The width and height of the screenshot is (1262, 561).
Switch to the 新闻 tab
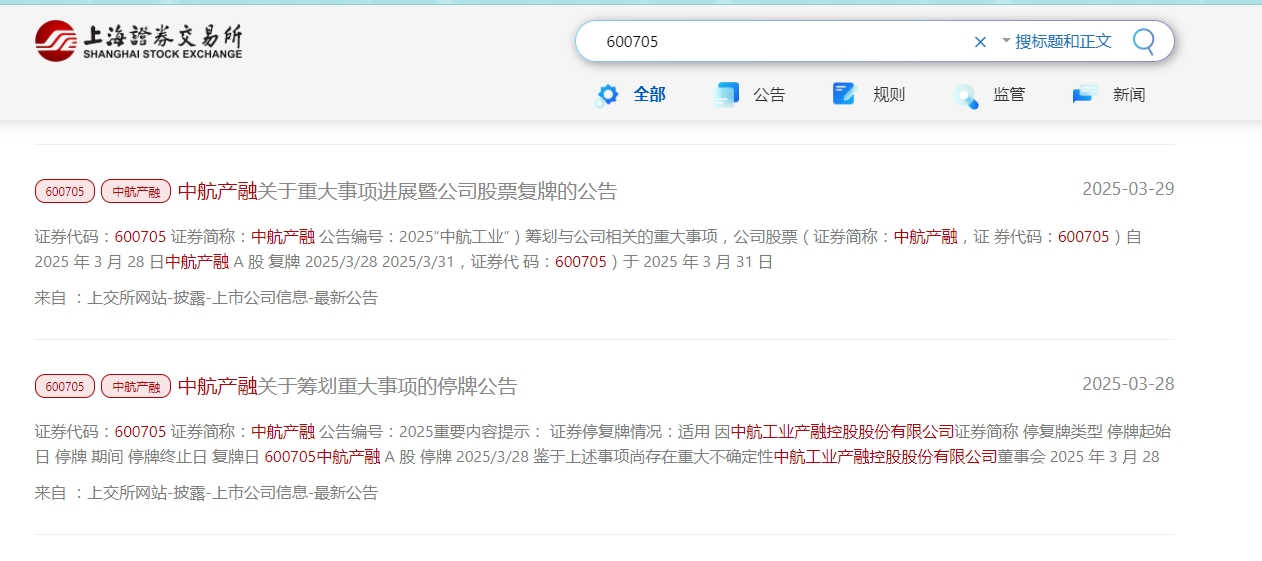tap(1129, 95)
